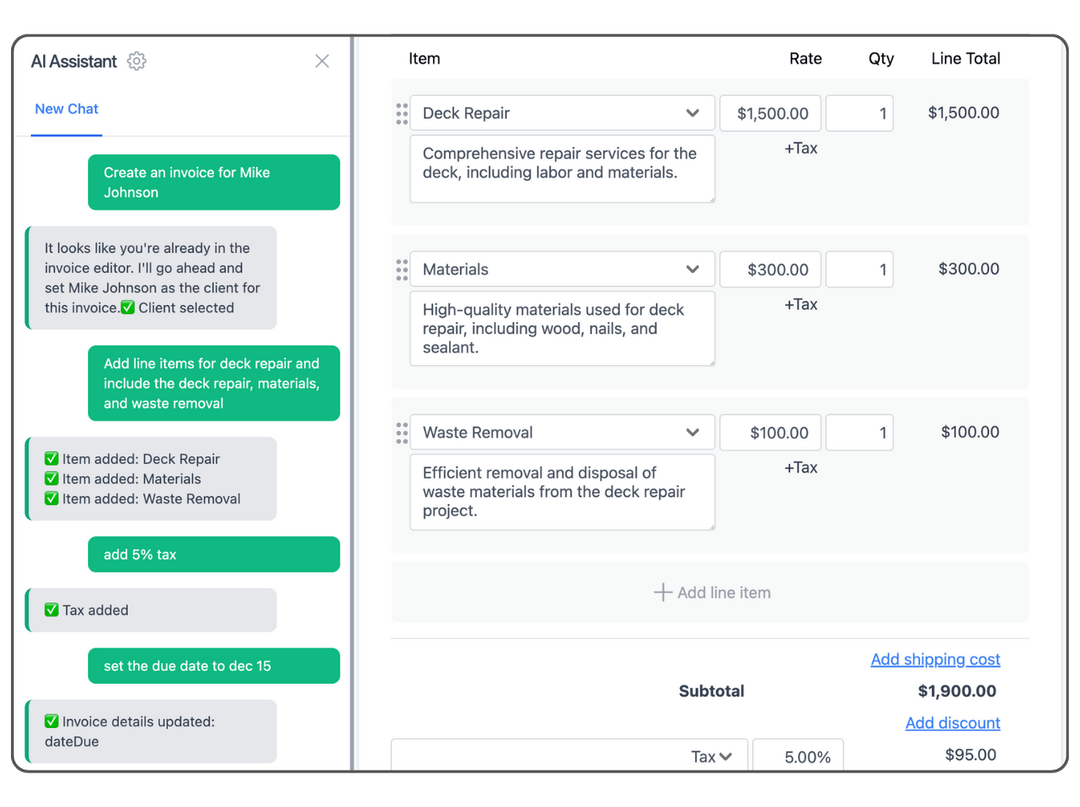Screen dimensions: 1080x807
Task: Open the Deck Repair item dropdown
Action: click(x=693, y=113)
